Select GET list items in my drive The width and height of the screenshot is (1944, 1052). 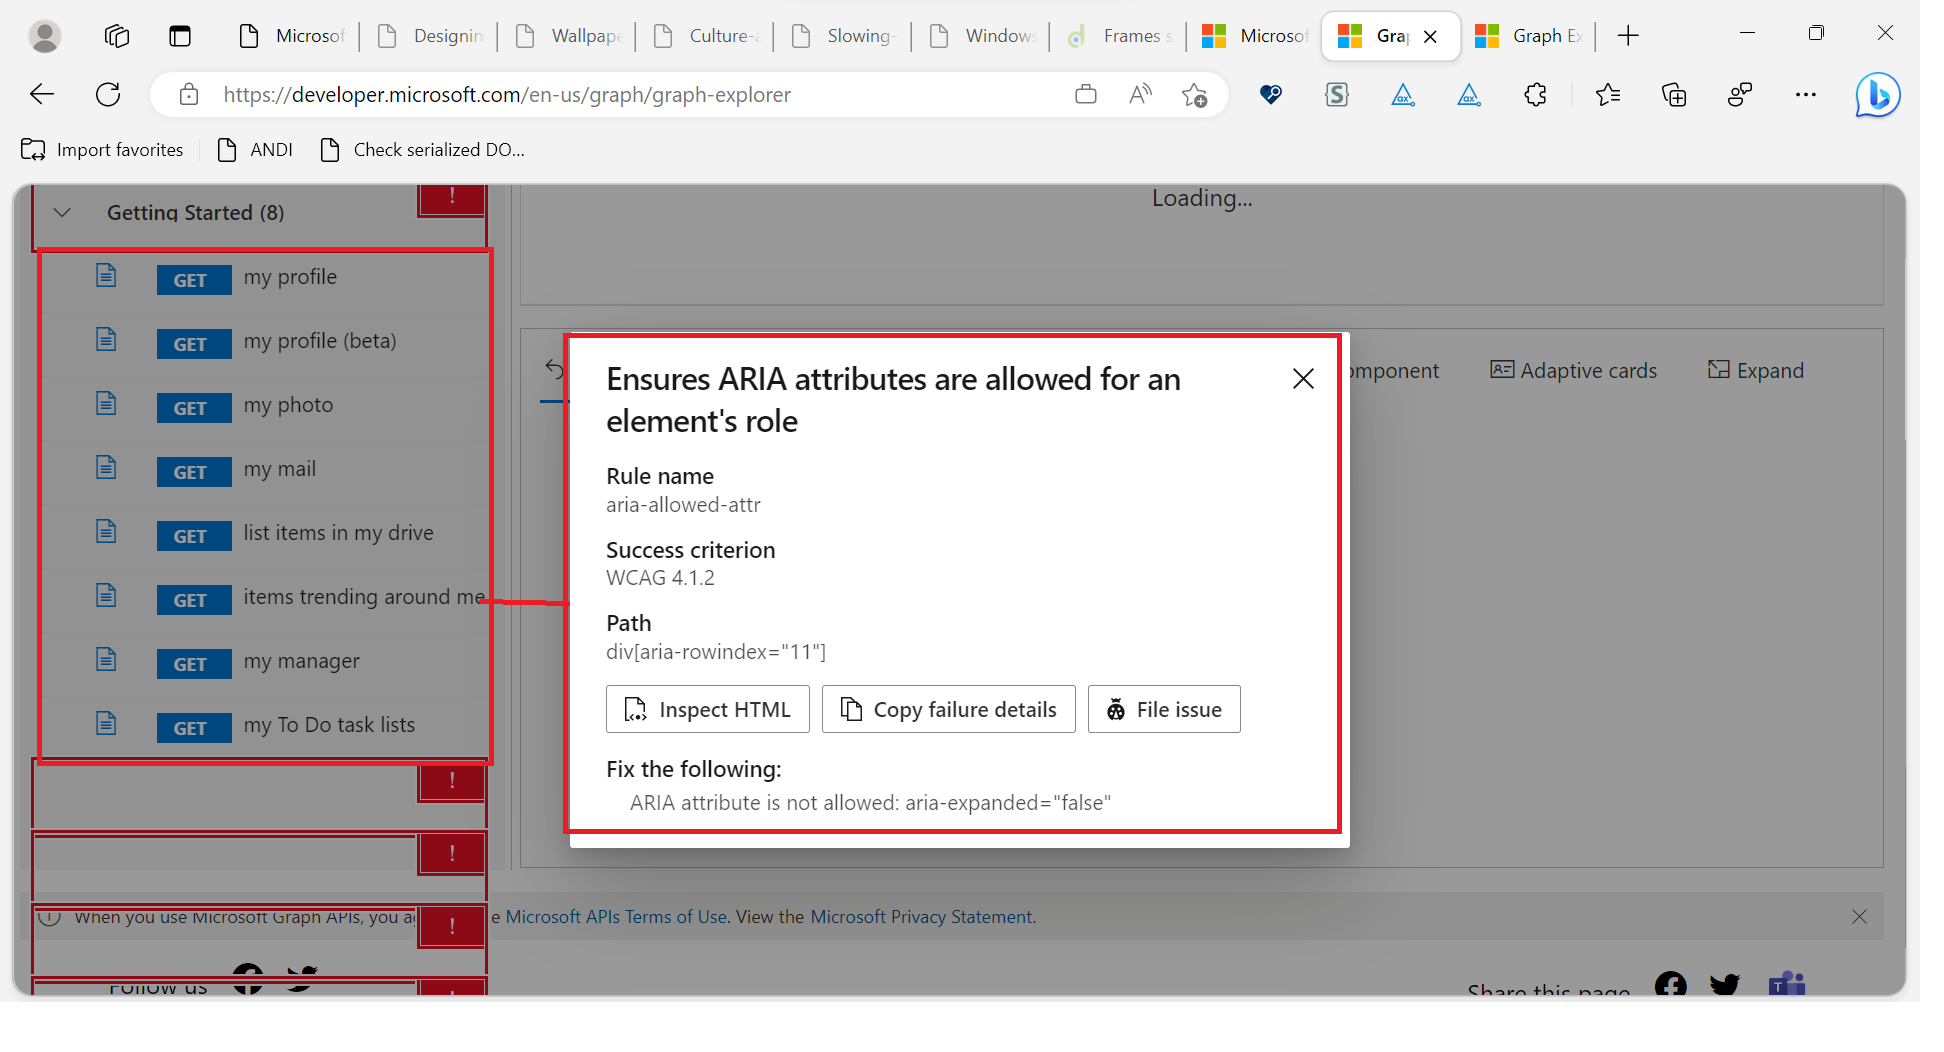coord(265,533)
